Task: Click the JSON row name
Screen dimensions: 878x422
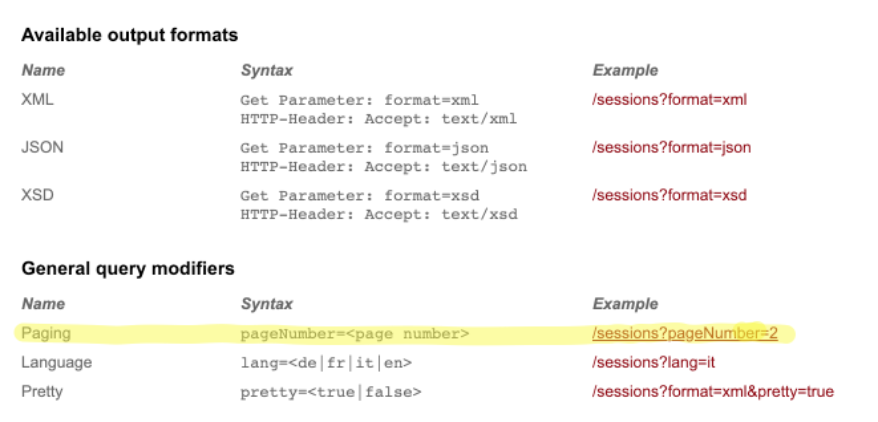Action: click(x=42, y=148)
